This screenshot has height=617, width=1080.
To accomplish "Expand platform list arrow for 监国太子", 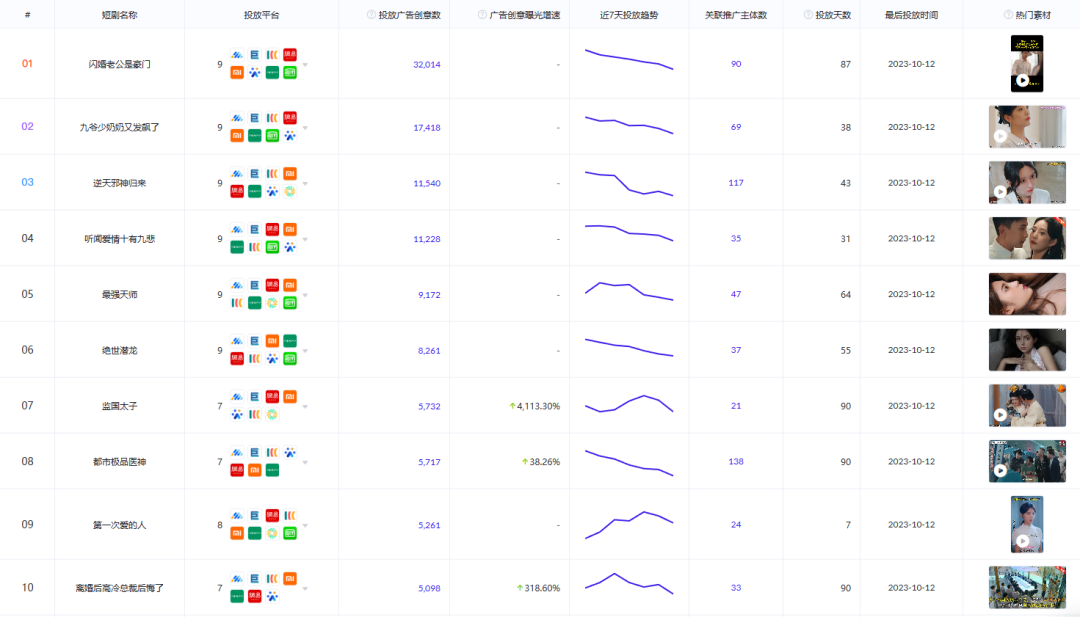I will tap(305, 407).
